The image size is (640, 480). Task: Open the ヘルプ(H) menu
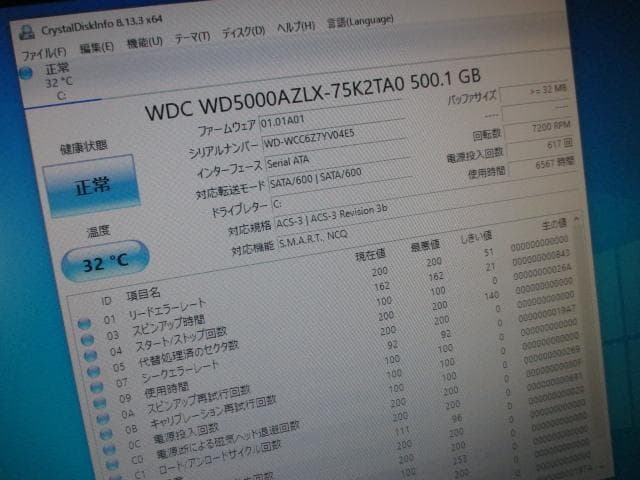[x=296, y=27]
